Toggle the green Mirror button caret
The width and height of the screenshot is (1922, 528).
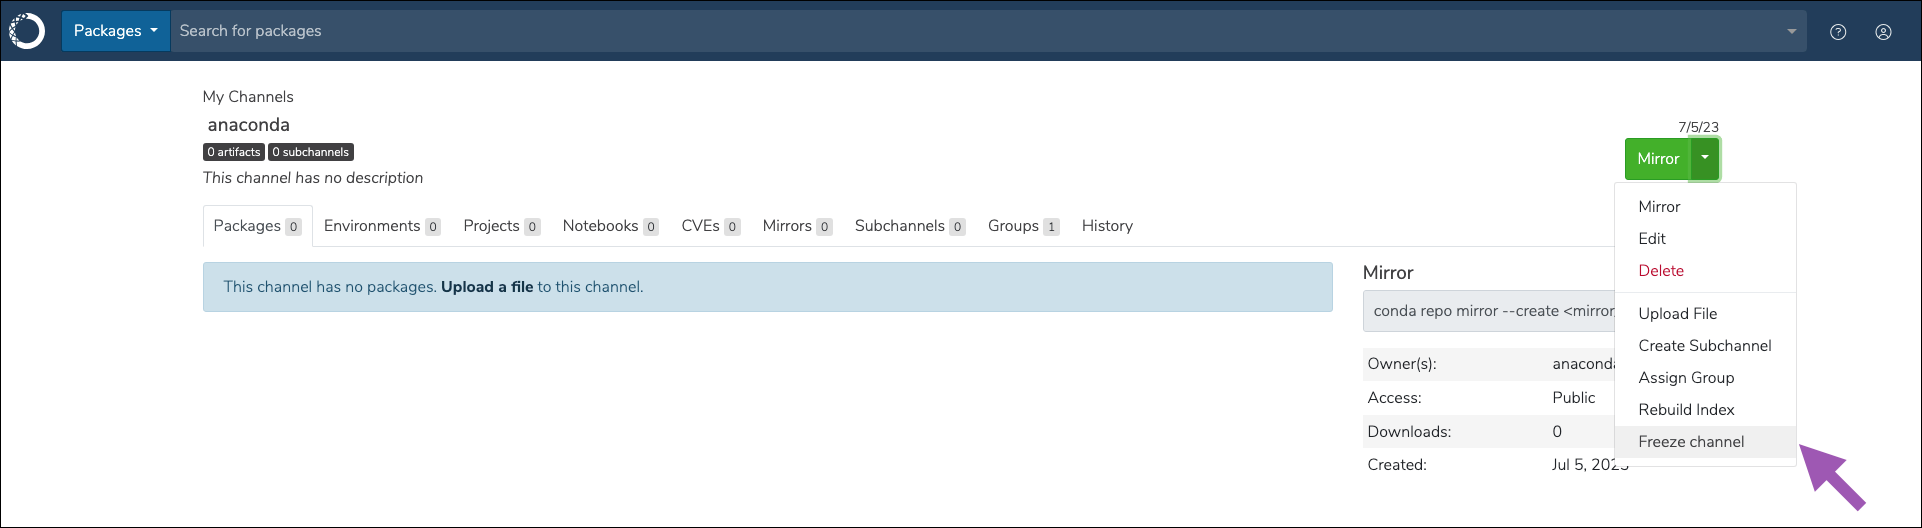1705,158
